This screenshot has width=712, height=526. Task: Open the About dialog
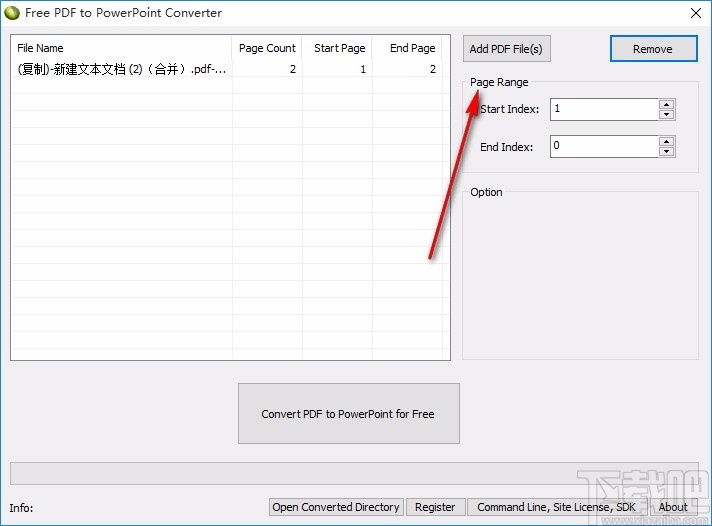[673, 507]
